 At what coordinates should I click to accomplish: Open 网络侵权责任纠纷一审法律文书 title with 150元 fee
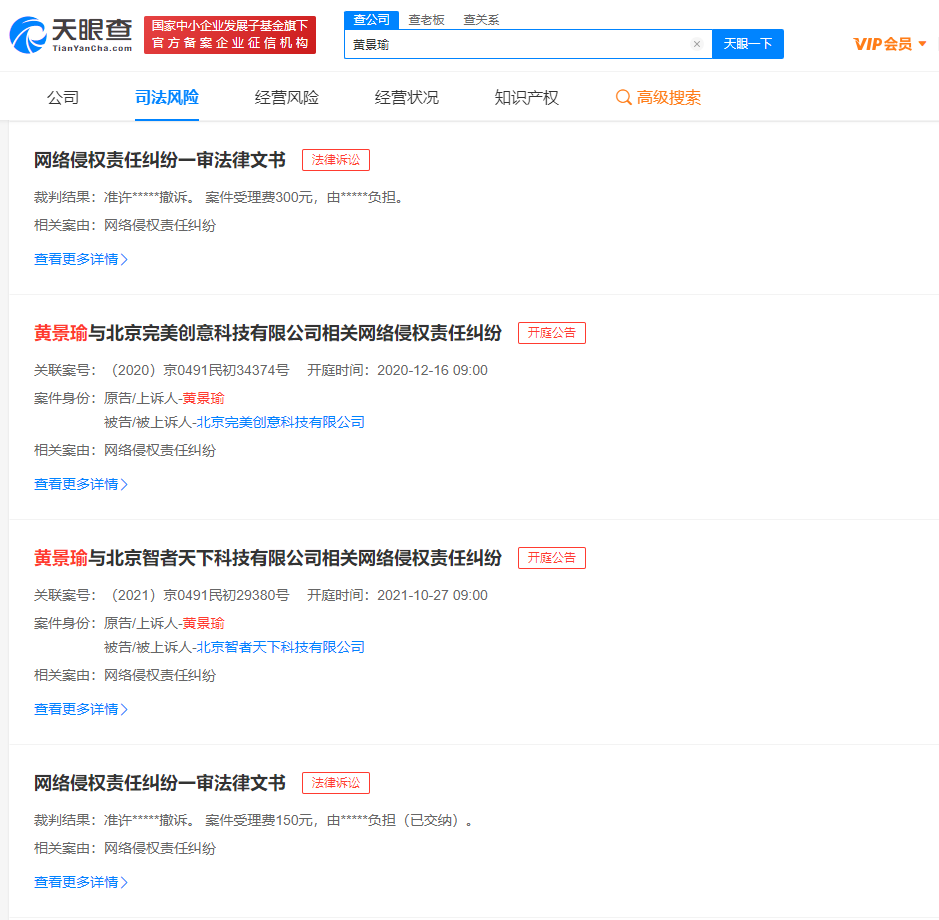159,783
